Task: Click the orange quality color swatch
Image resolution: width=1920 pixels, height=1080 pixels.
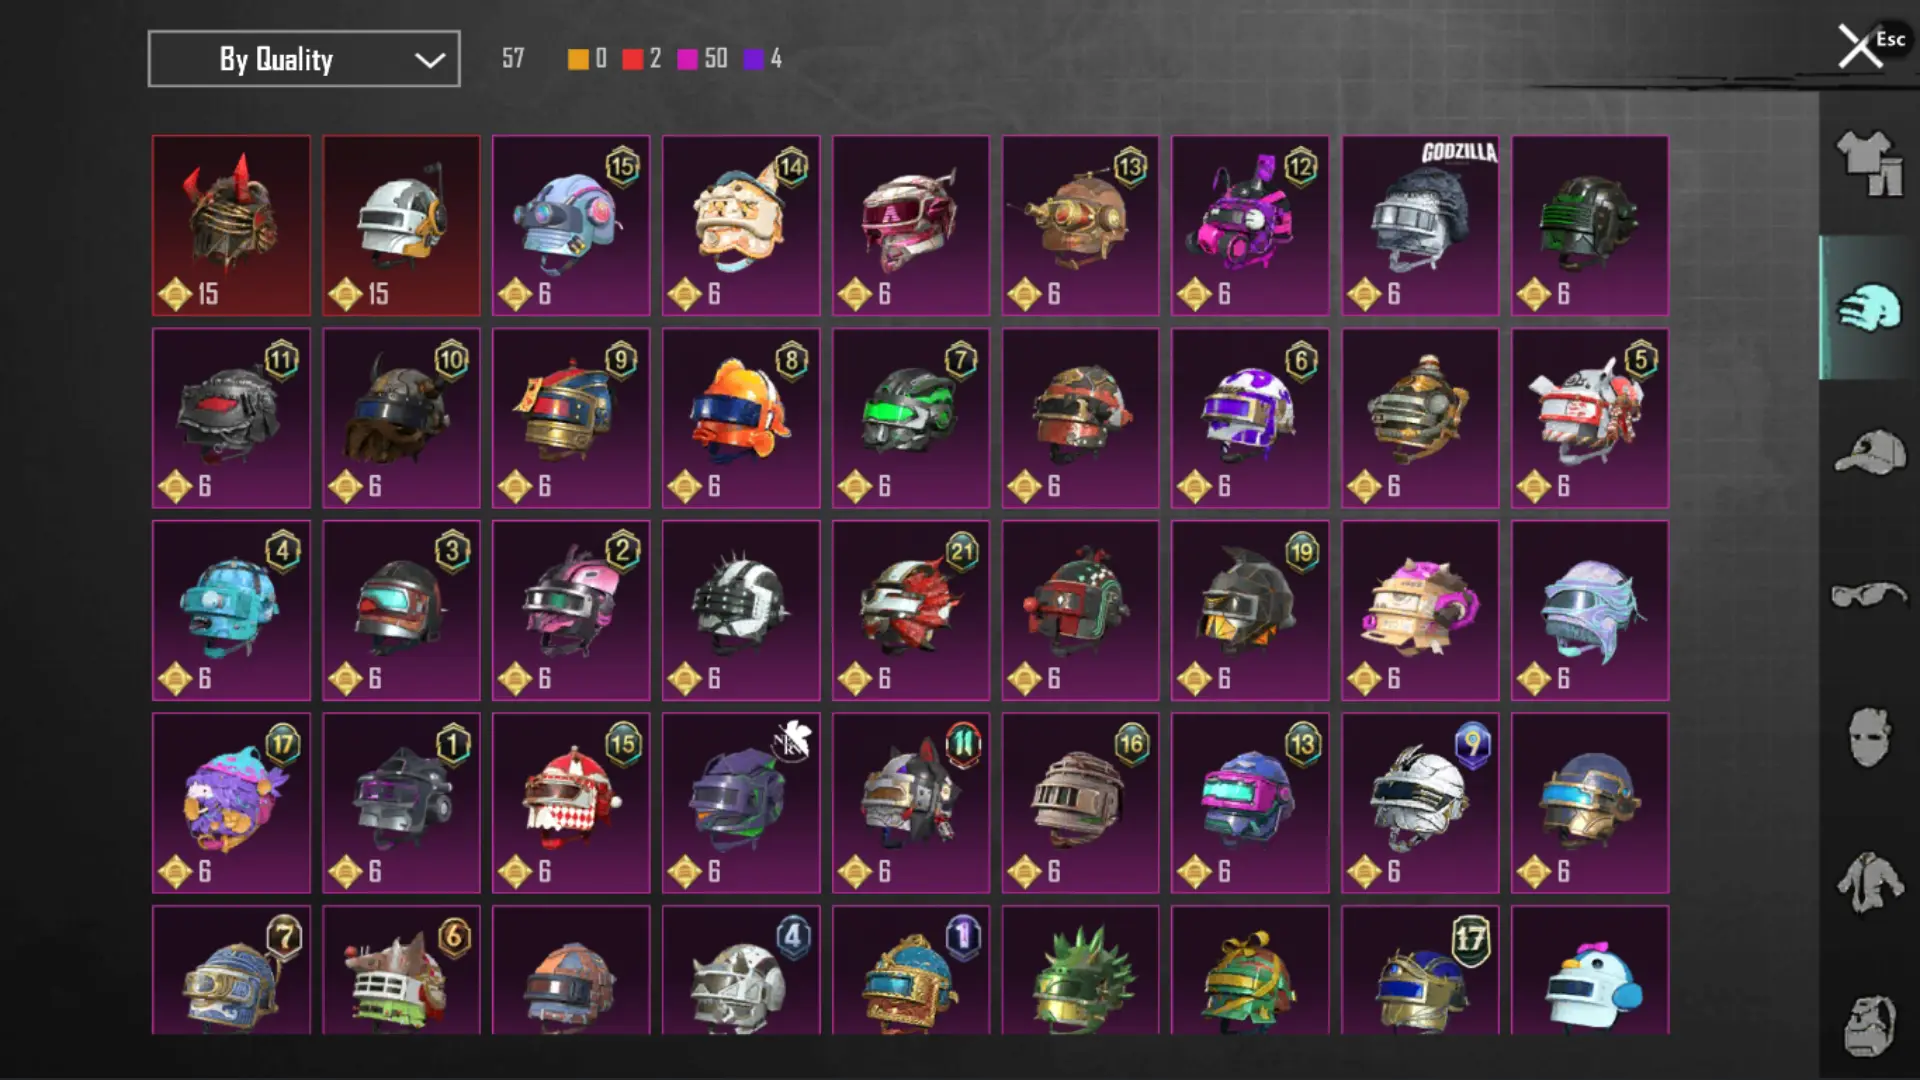Action: tap(578, 59)
